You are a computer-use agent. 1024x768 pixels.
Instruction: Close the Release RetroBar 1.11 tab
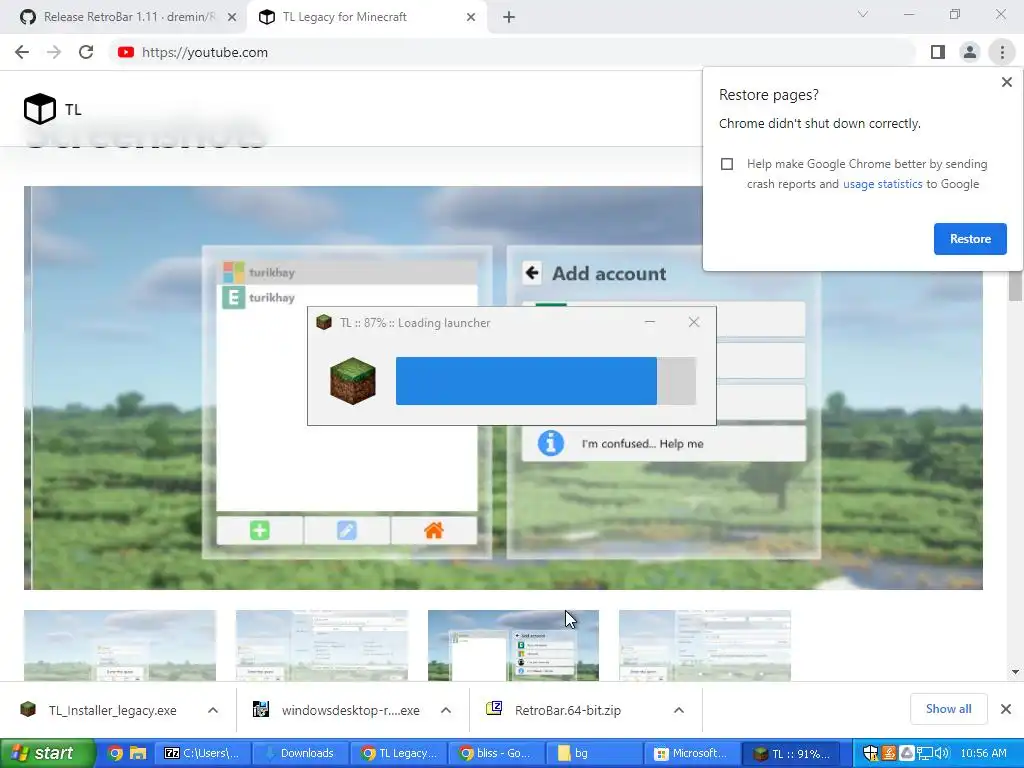pos(232,17)
